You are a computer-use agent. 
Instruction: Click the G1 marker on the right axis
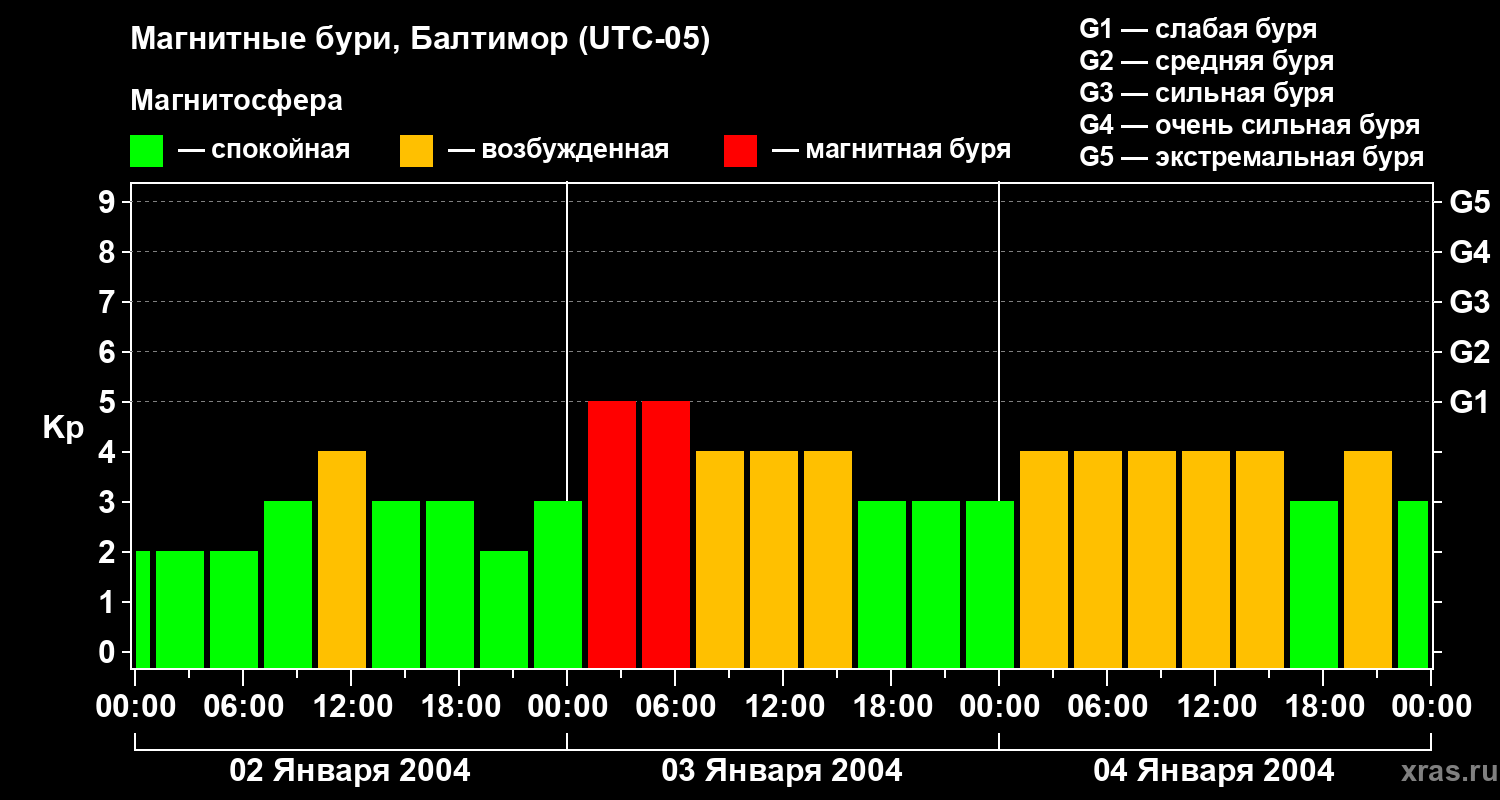click(x=1469, y=403)
